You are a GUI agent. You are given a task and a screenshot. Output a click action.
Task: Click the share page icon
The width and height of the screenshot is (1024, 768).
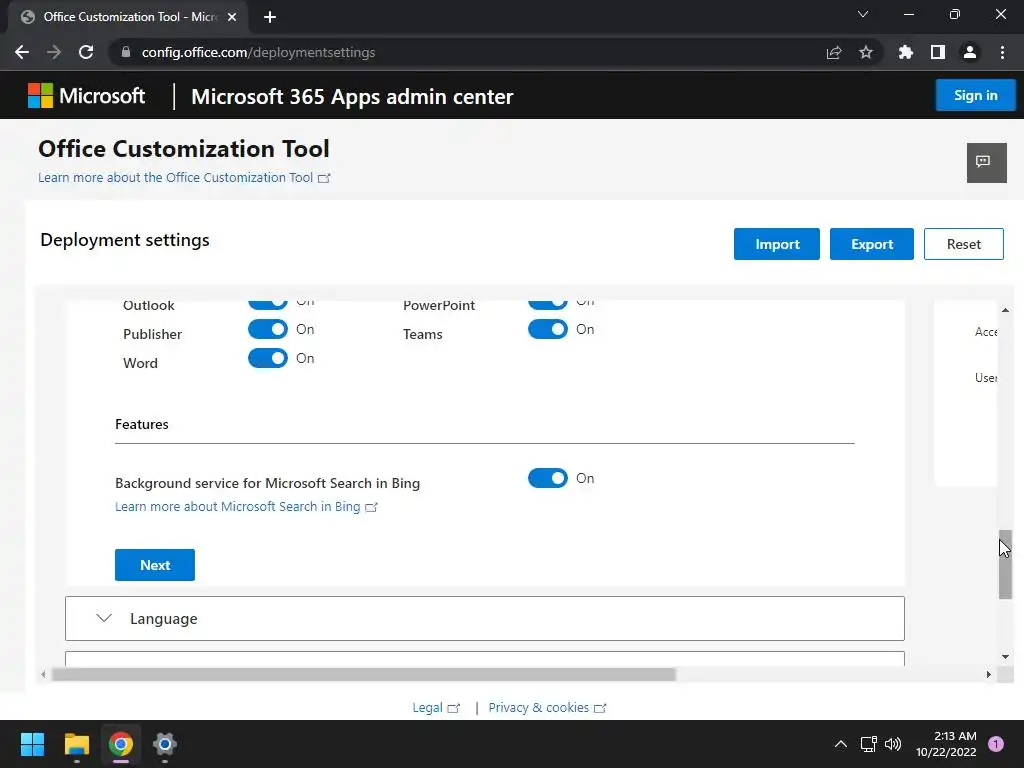834,53
